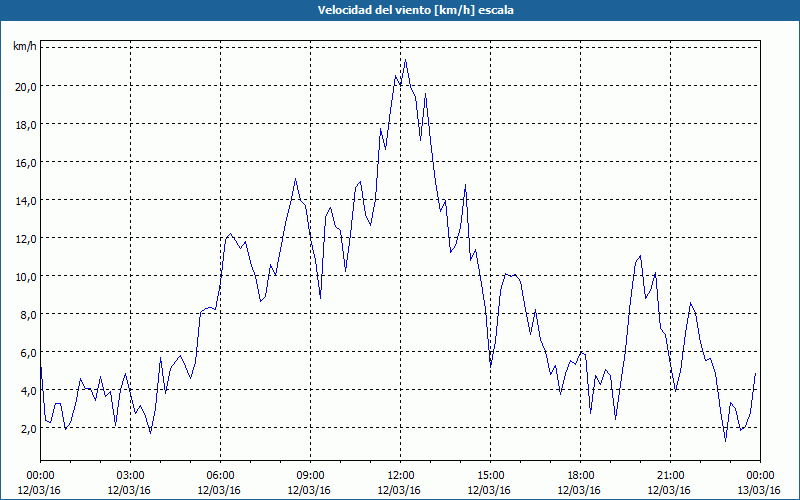Click the 20,0 value on the y-axis
This screenshot has width=800, height=500.
(26, 87)
